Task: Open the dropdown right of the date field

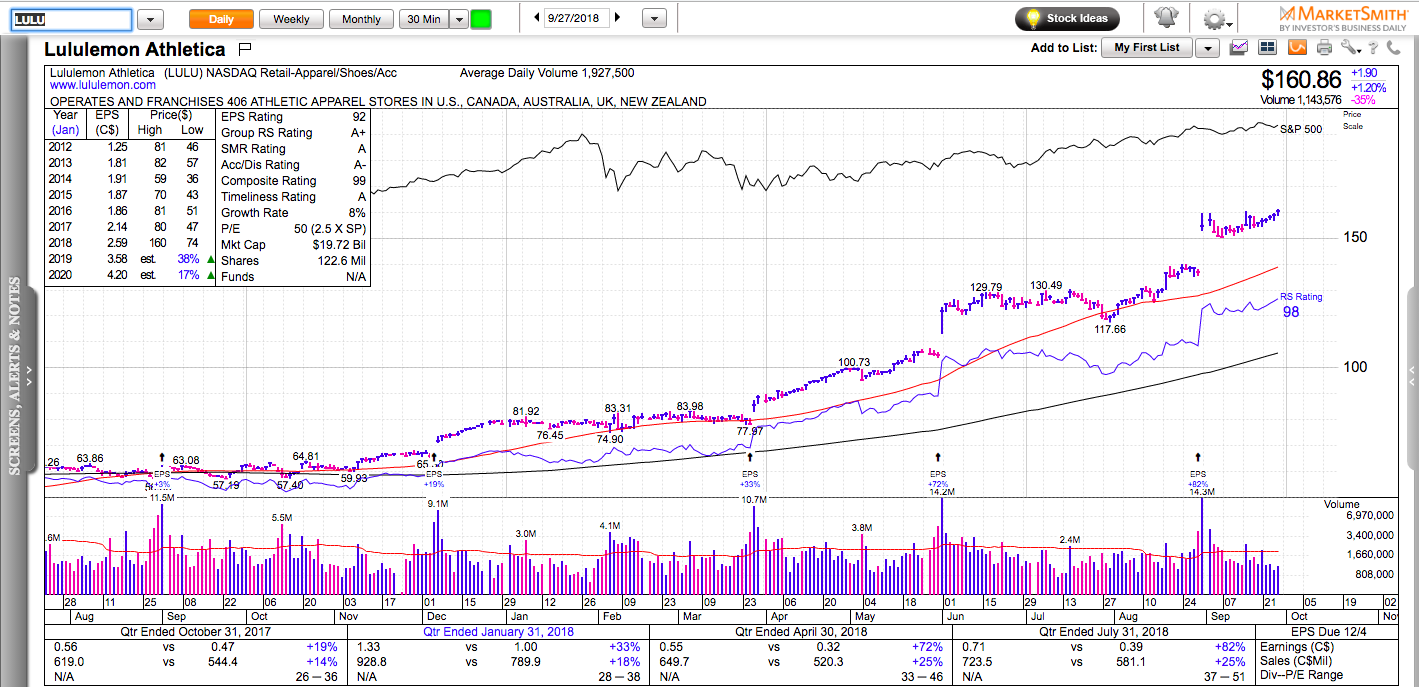Action: [x=654, y=18]
